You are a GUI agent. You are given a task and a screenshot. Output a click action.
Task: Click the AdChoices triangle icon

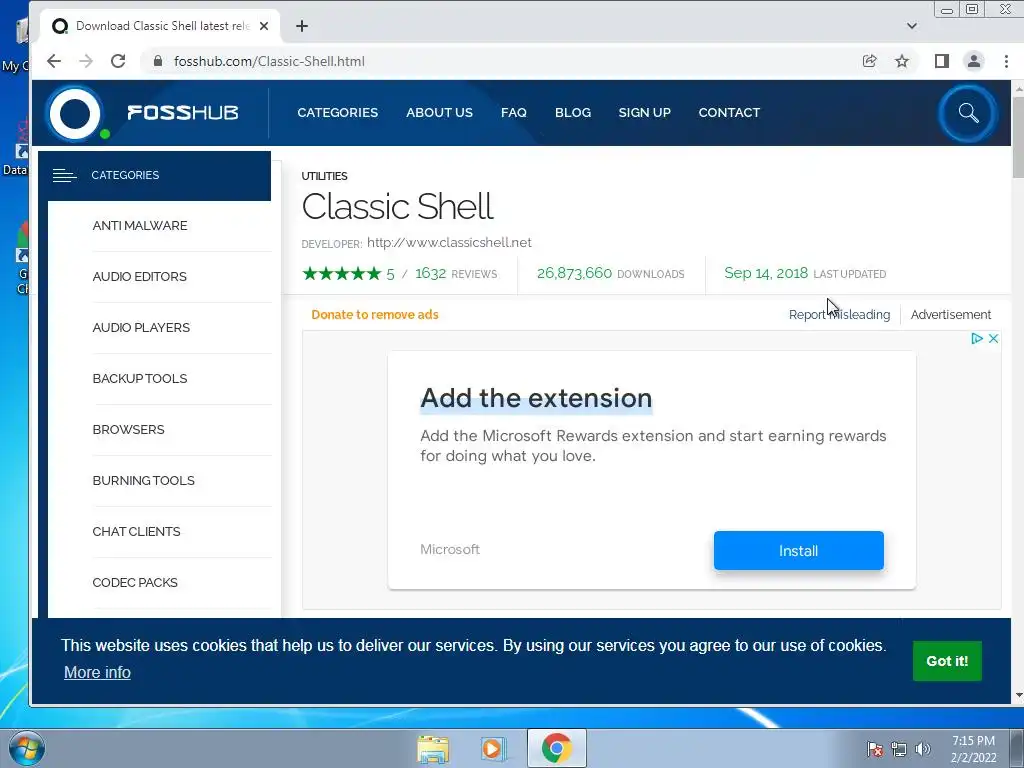977,338
